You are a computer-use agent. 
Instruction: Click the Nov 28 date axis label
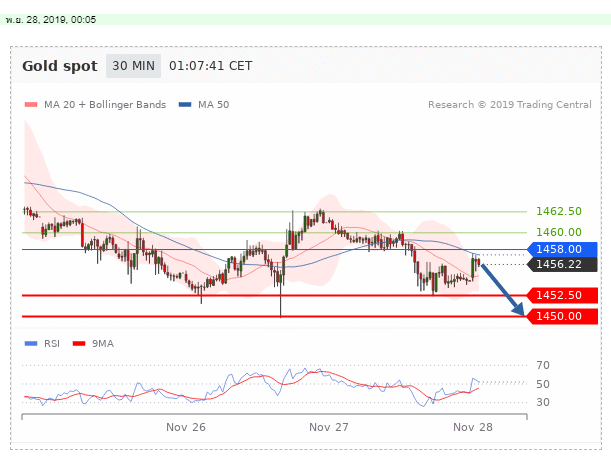[473, 427]
